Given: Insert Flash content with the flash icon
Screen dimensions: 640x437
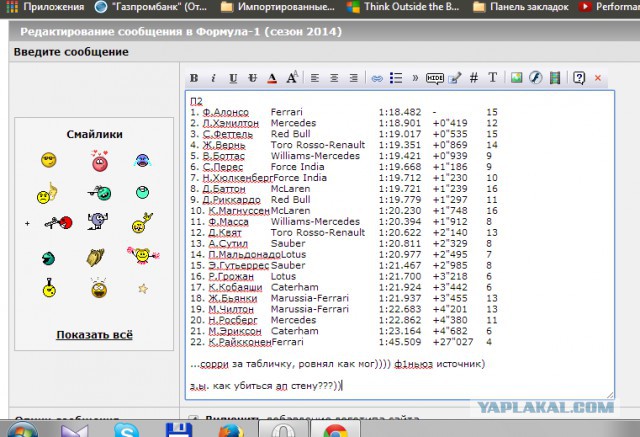Looking at the screenshot, I should [536, 78].
